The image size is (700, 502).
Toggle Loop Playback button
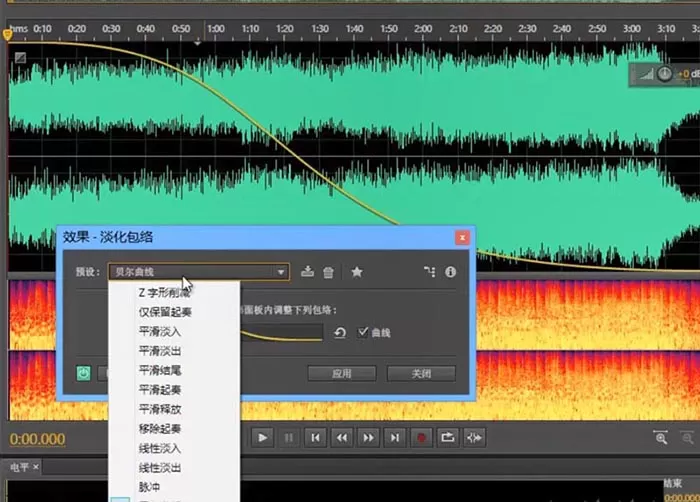[447, 438]
